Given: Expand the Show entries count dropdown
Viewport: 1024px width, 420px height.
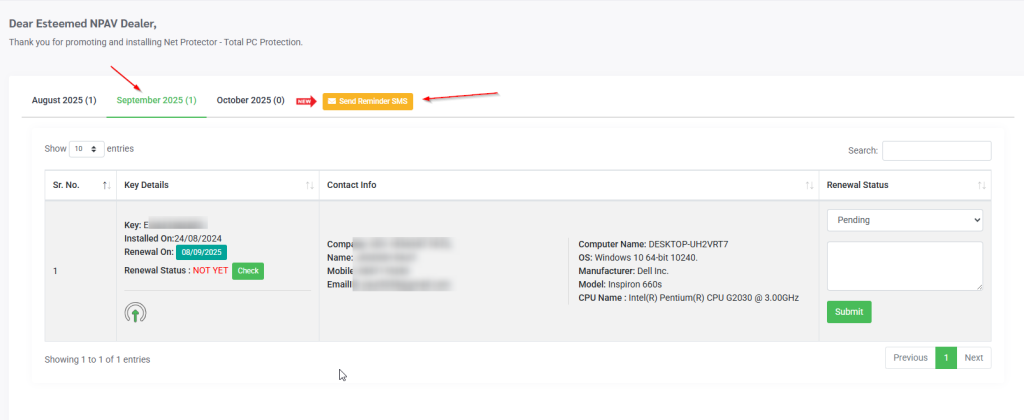Looking at the screenshot, I should 87,149.
